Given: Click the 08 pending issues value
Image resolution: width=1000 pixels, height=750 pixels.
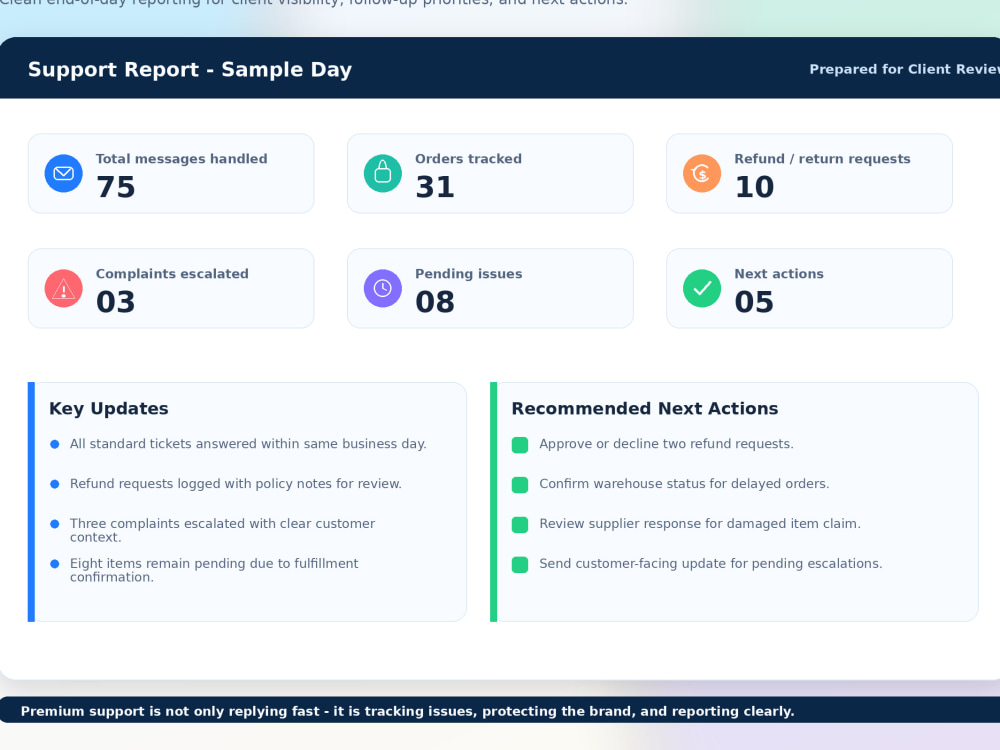Looking at the screenshot, I should tap(435, 302).
